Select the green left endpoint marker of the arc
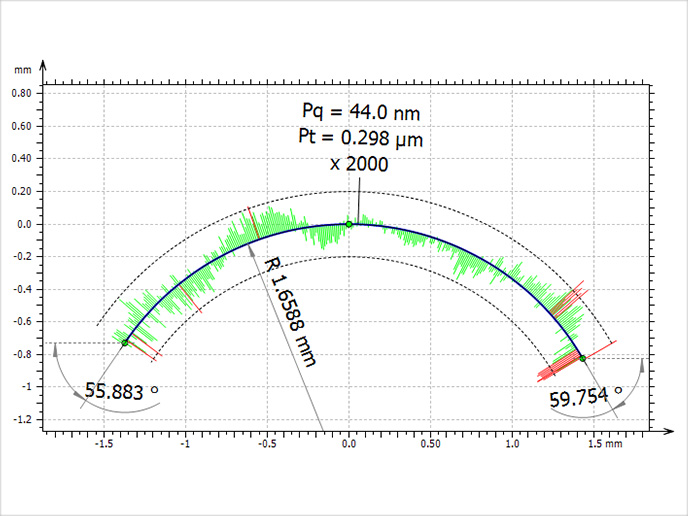Screen dimensions: 688x516 coord(125,343)
